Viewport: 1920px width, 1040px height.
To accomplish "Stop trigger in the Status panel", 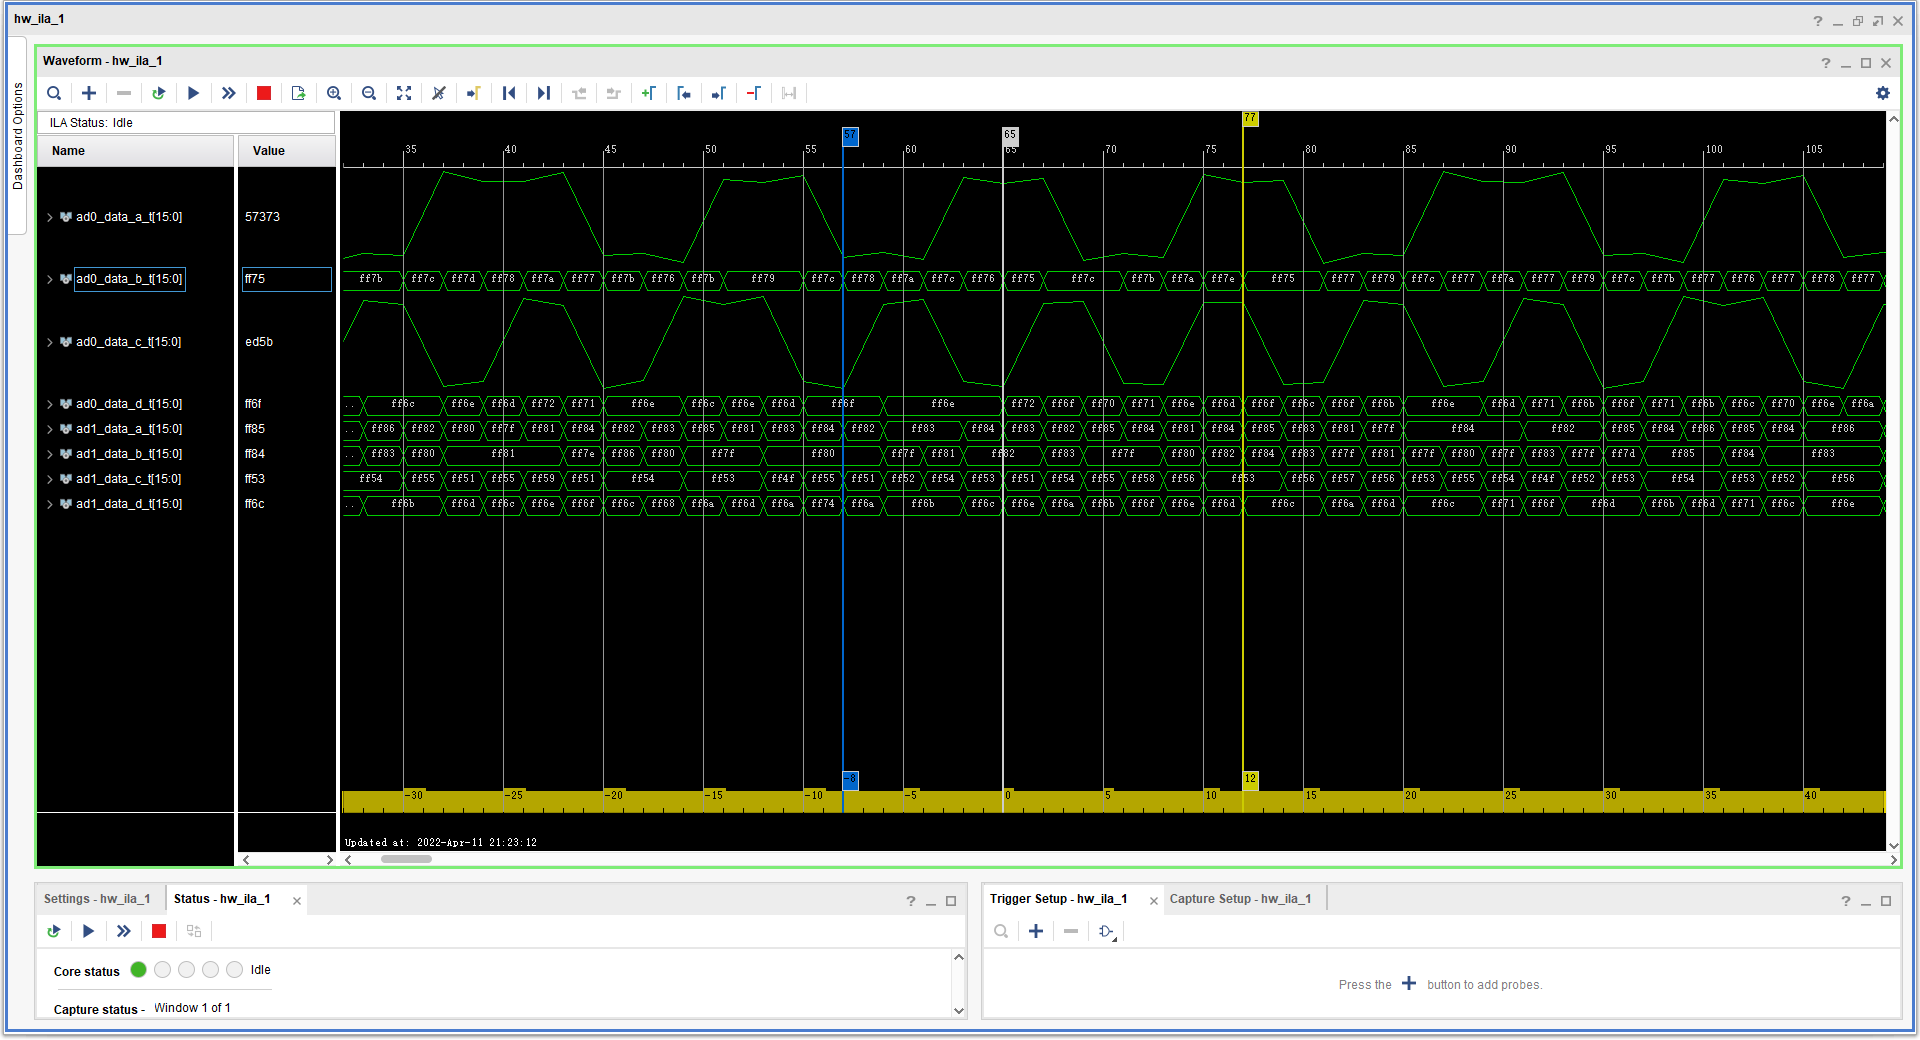I will [x=159, y=931].
